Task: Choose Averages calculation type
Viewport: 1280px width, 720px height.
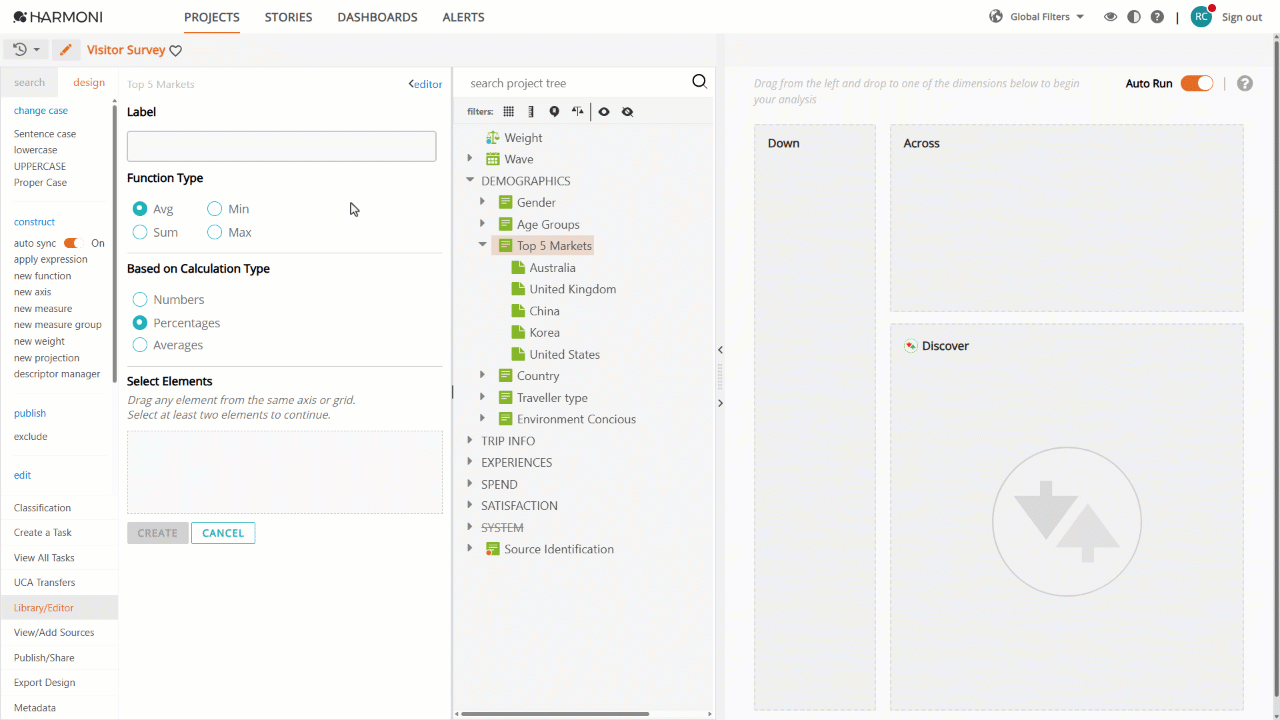Action: point(140,345)
